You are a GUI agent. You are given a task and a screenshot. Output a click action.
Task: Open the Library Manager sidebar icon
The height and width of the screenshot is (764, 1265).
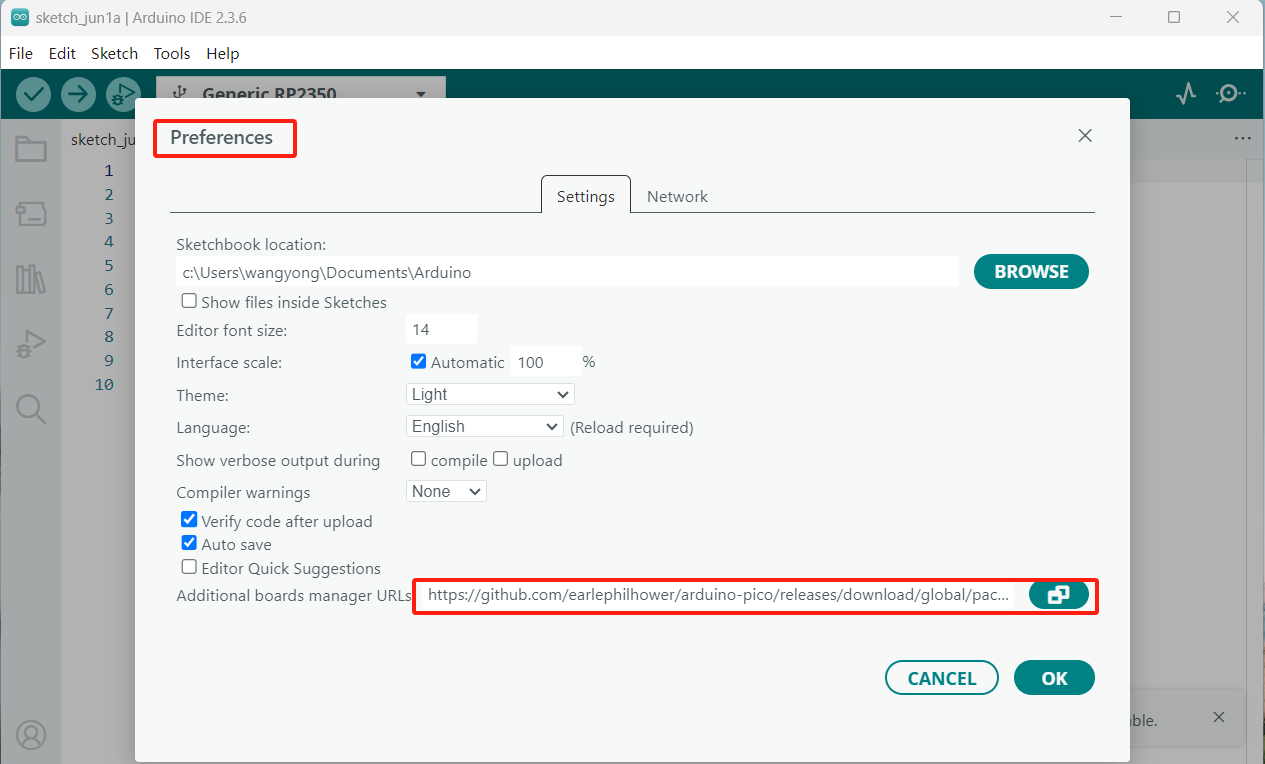click(31, 279)
